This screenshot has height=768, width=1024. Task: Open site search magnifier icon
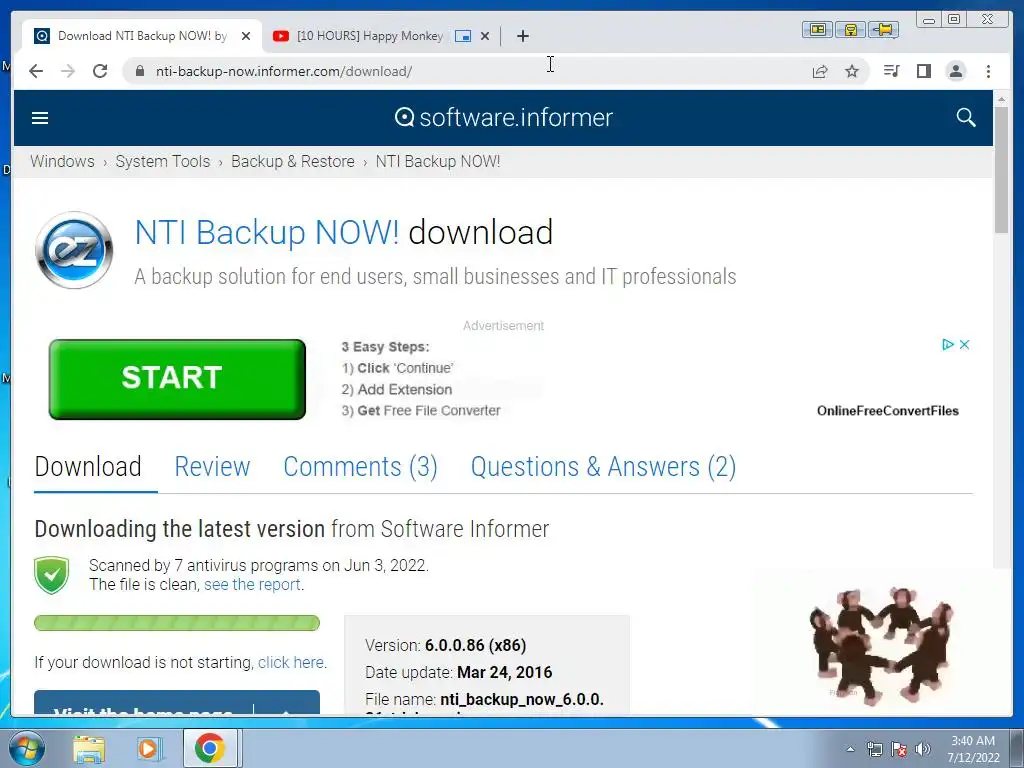pyautogui.click(x=966, y=118)
